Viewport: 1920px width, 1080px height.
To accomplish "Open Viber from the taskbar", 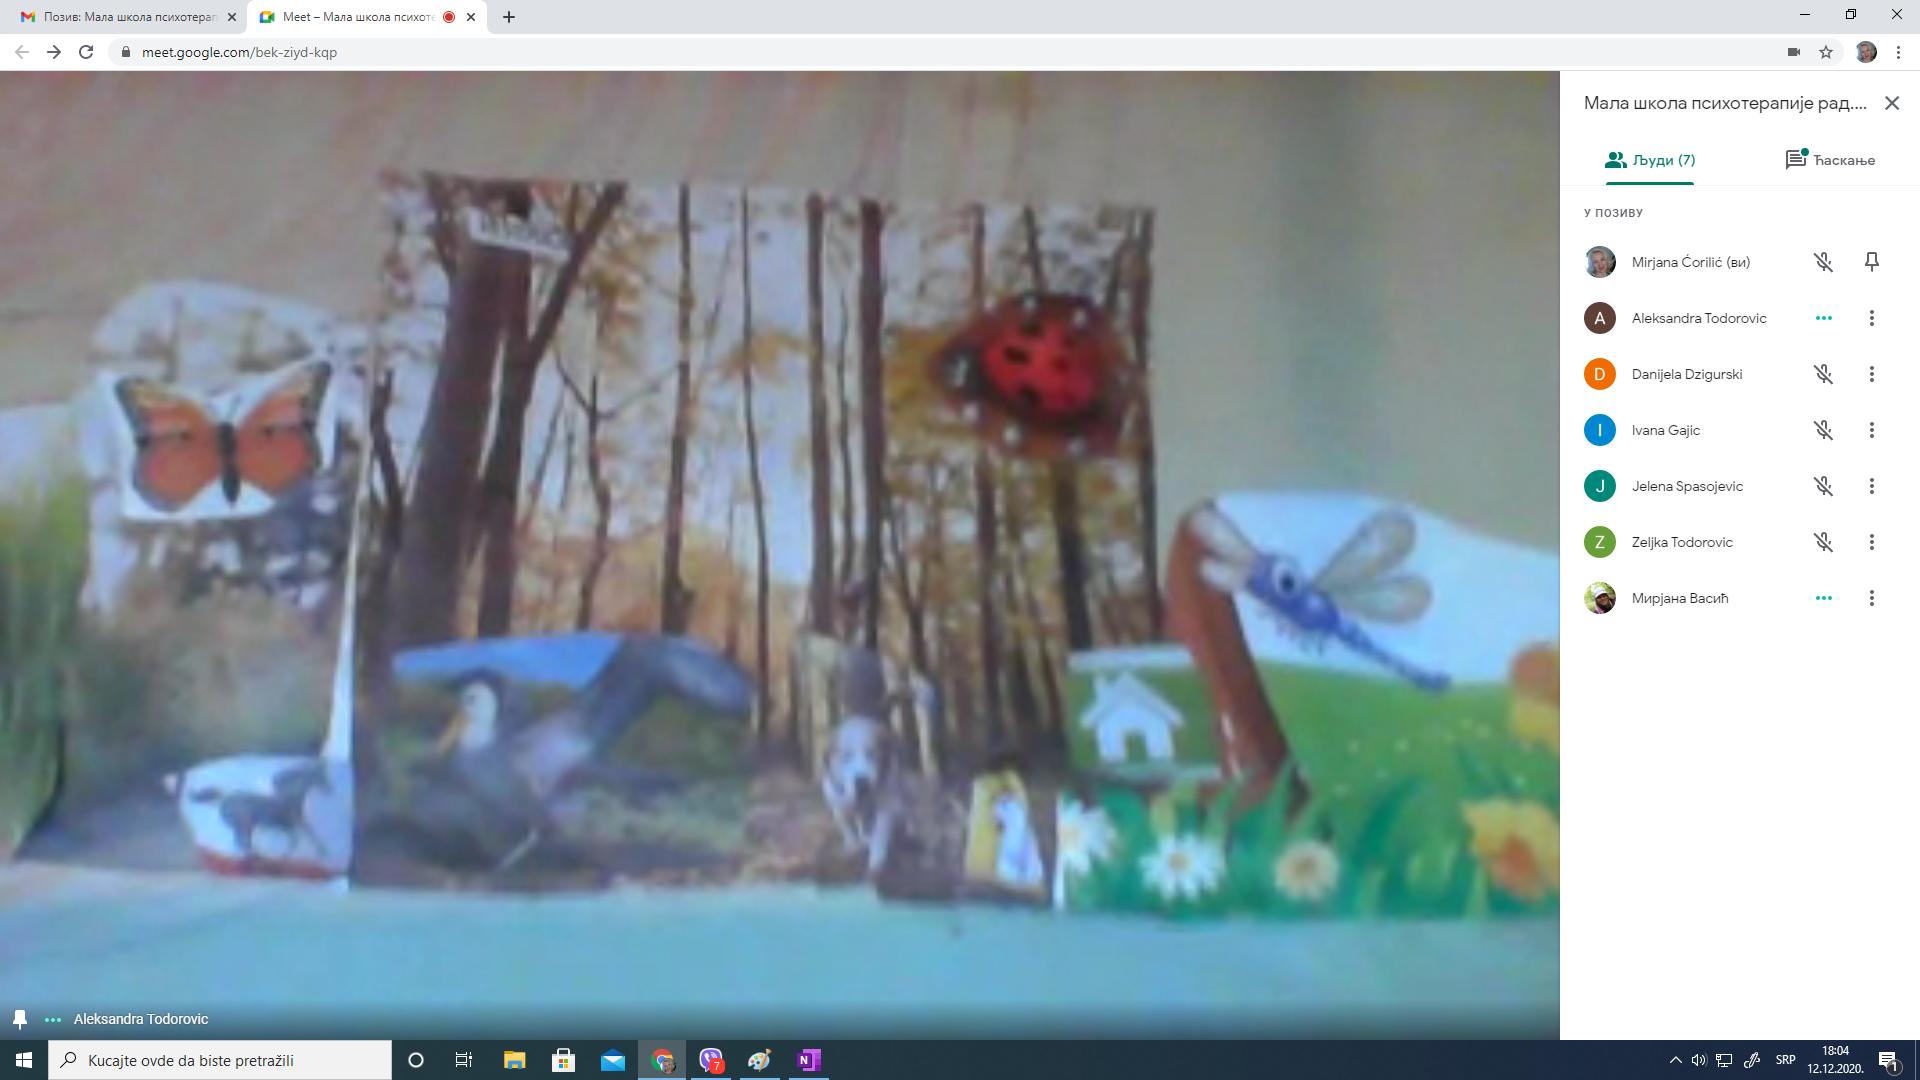I will [711, 1060].
